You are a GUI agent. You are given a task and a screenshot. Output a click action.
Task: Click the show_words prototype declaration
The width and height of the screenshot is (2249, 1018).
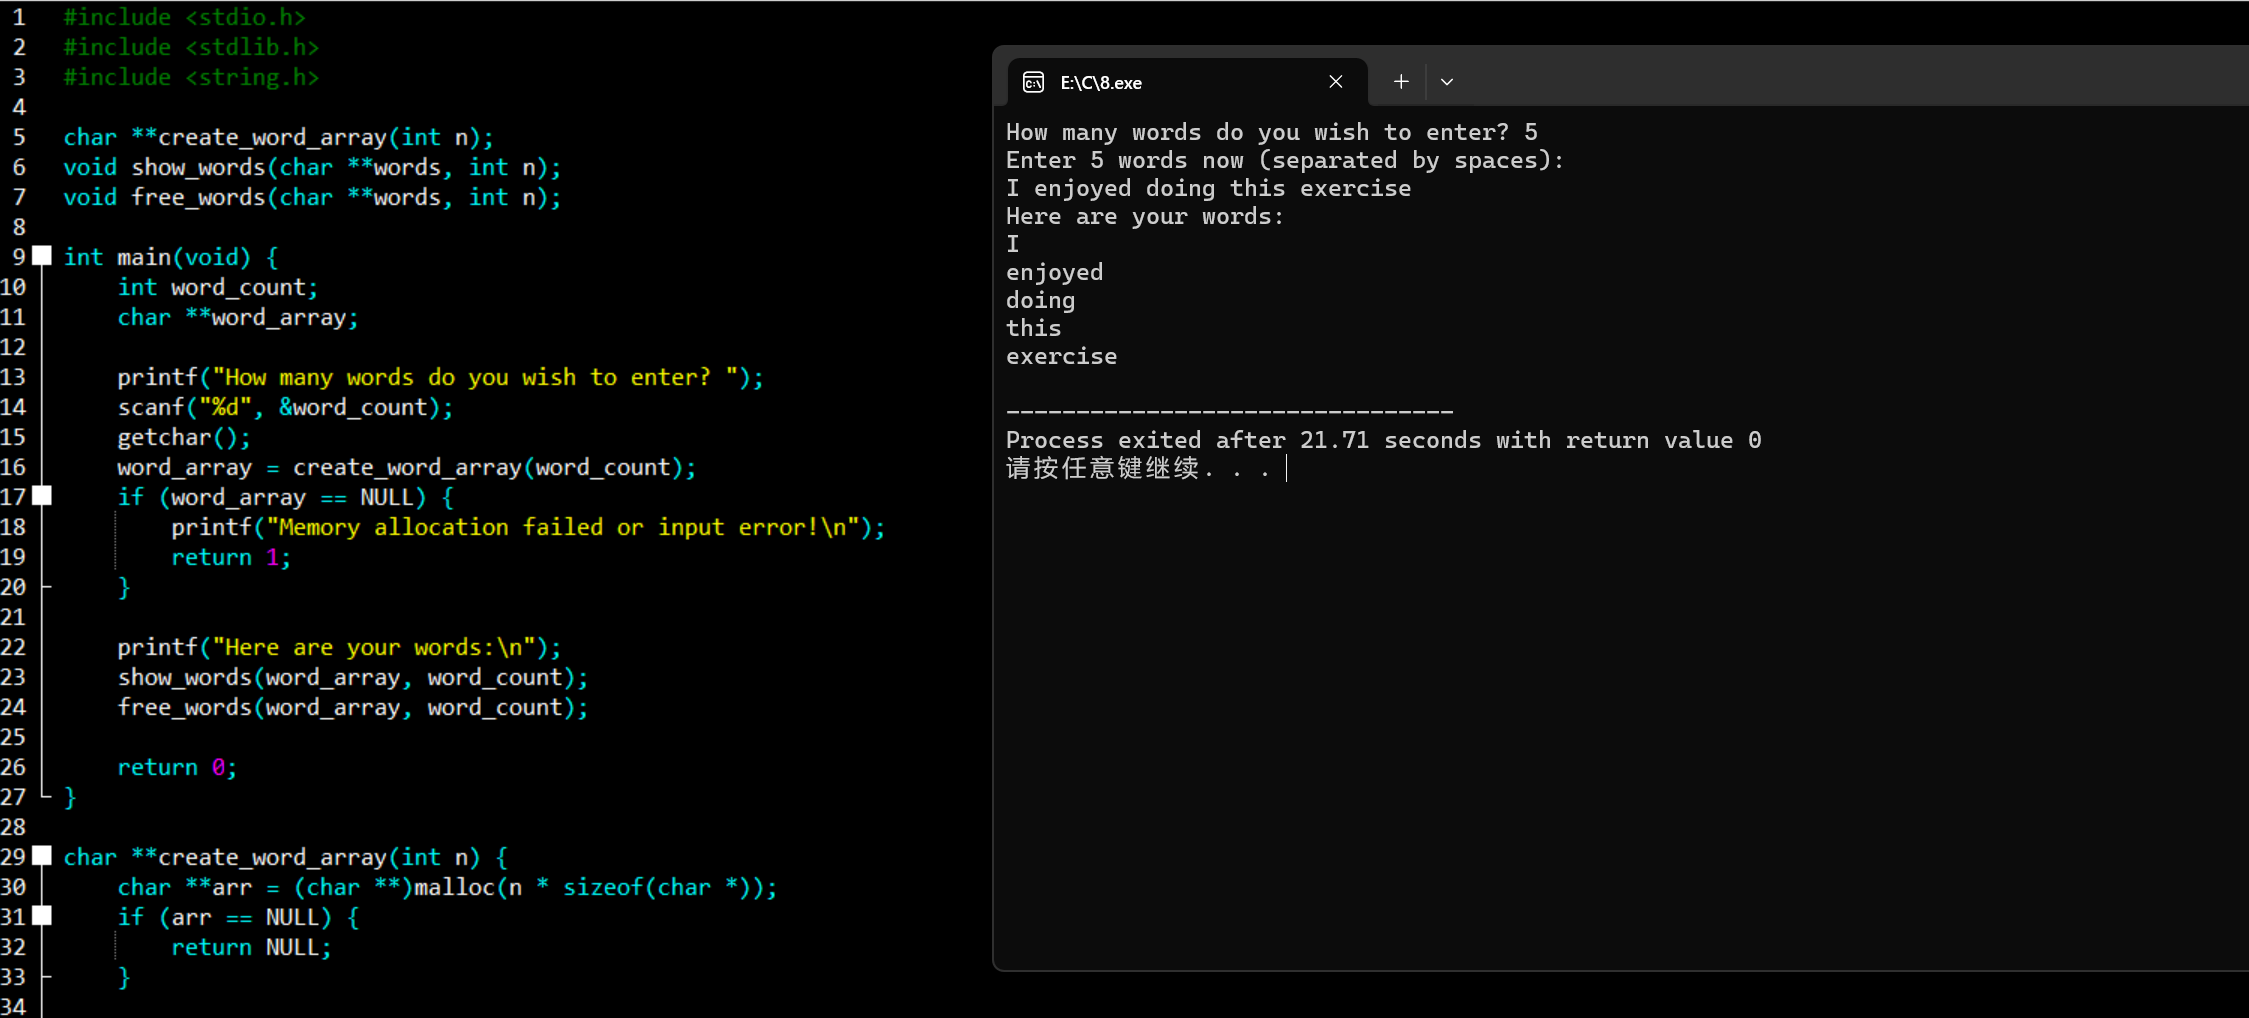point(312,167)
